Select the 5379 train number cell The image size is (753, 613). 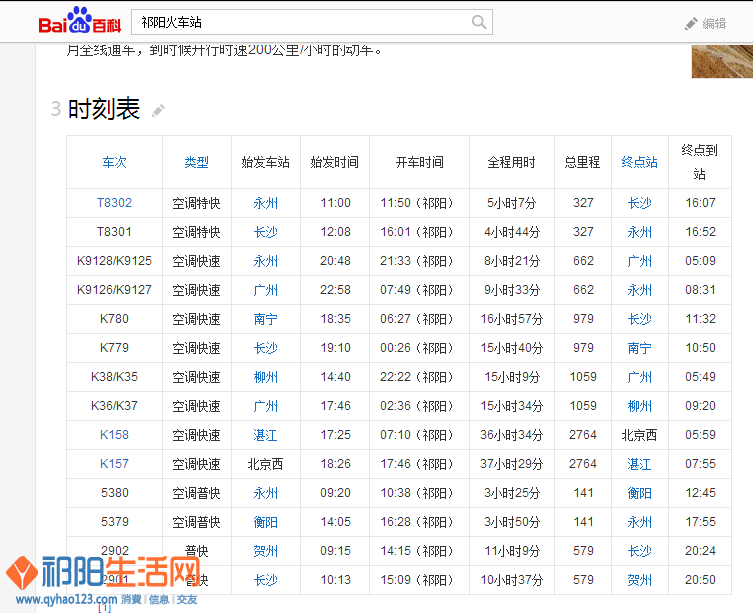[x=114, y=522]
